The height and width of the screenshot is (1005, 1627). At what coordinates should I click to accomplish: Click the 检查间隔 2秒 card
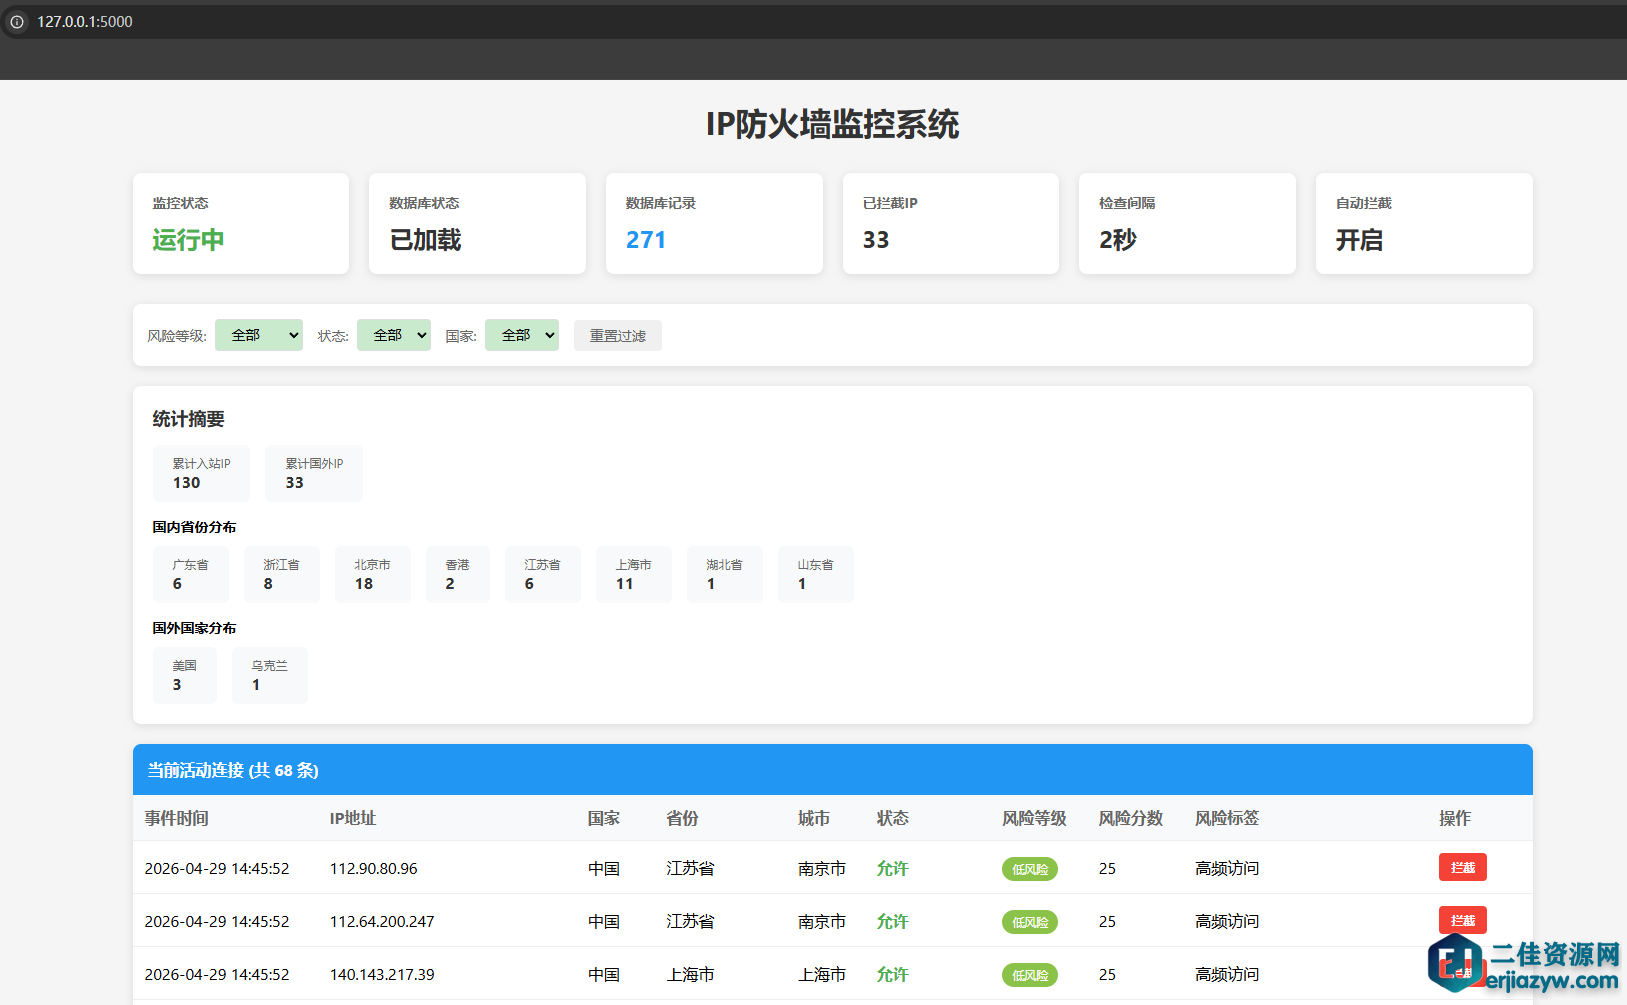(1187, 223)
